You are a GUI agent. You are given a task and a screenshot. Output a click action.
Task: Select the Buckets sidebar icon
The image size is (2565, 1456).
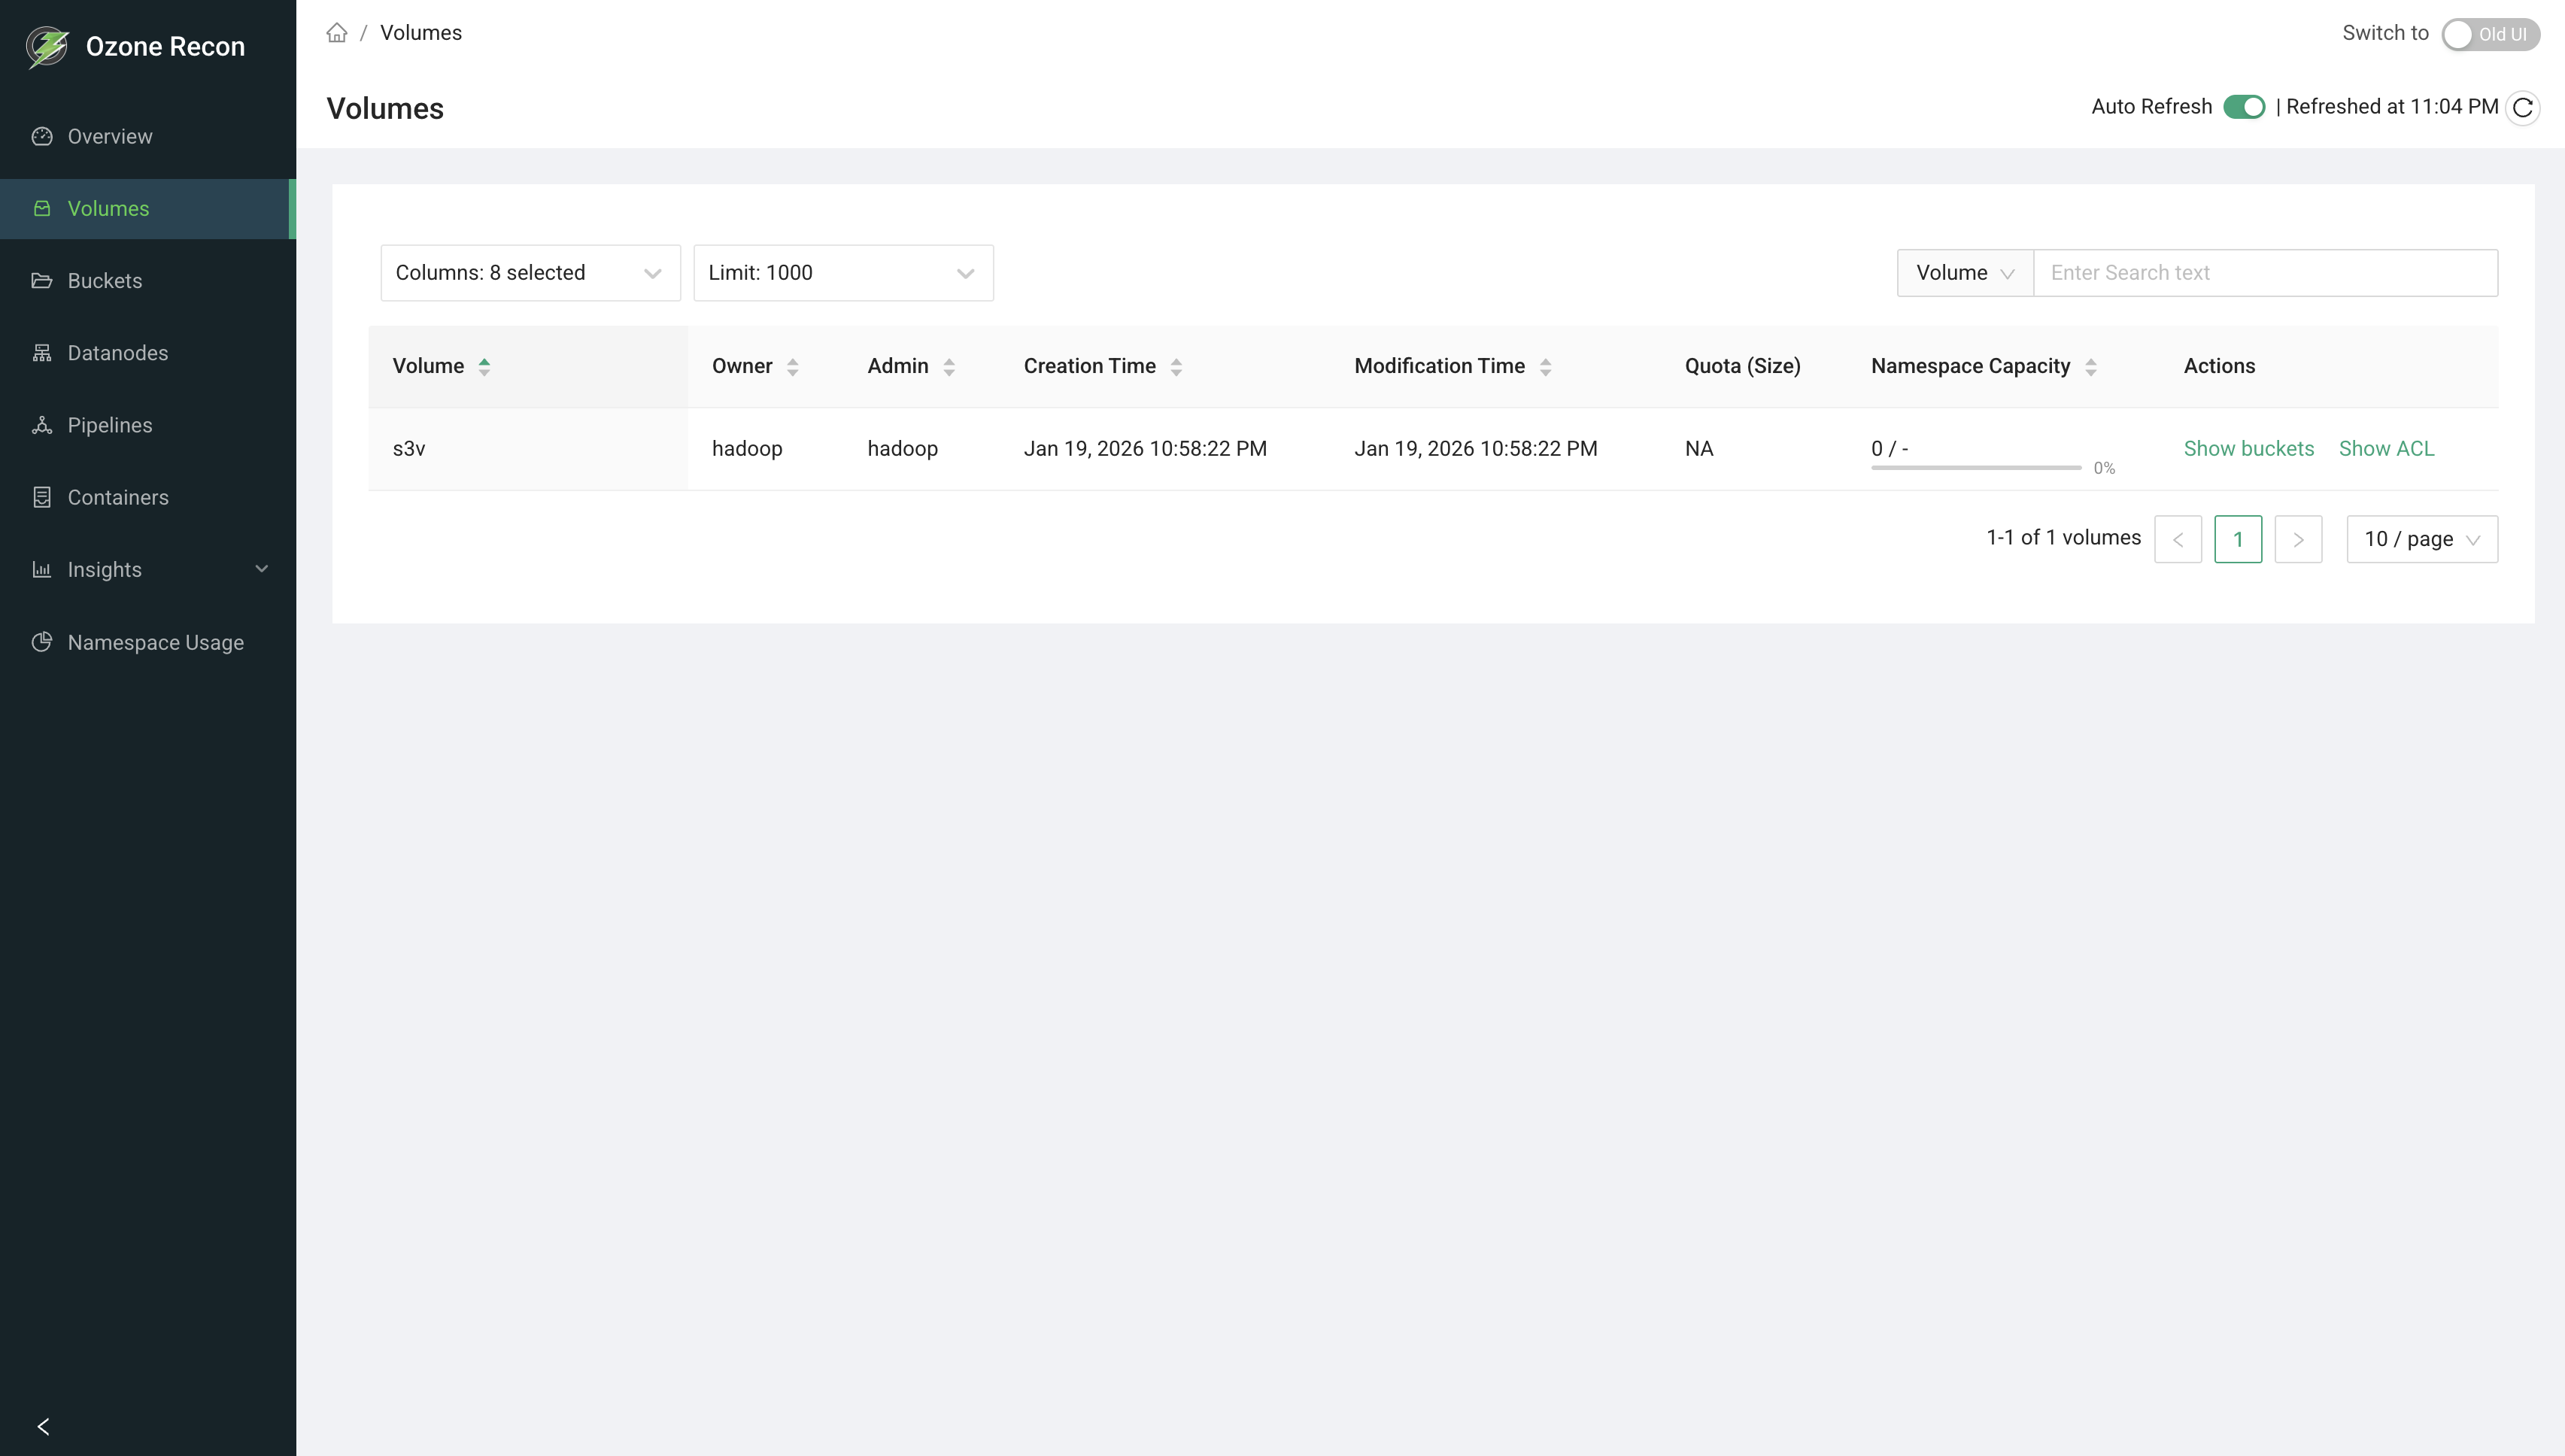[x=42, y=280]
